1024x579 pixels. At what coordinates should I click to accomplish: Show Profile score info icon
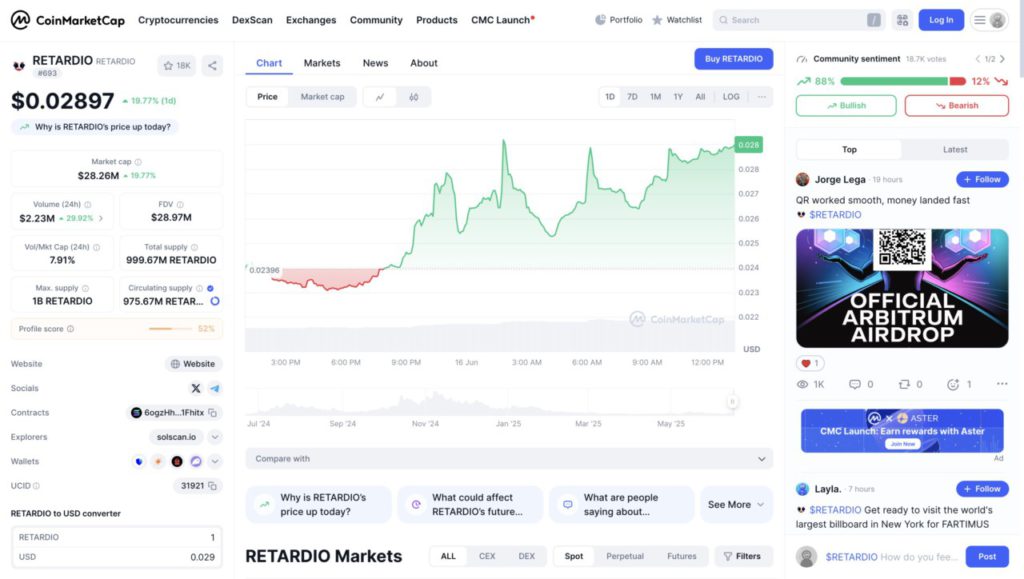click(71, 329)
